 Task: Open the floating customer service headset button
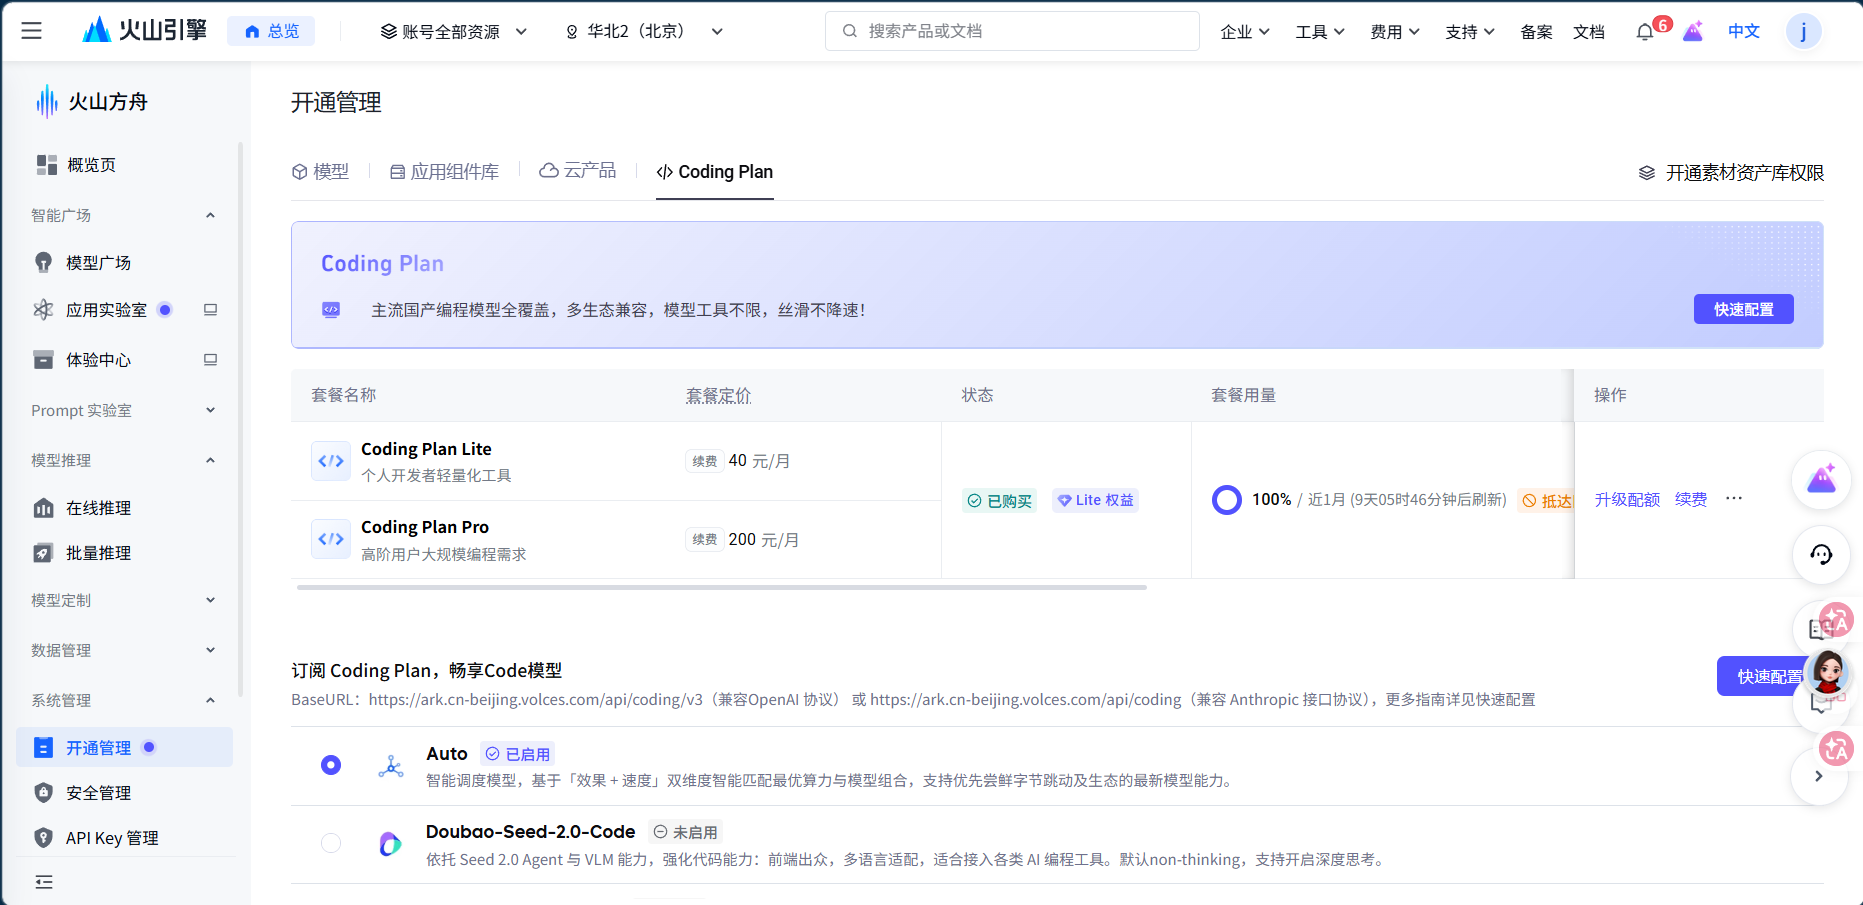point(1821,555)
